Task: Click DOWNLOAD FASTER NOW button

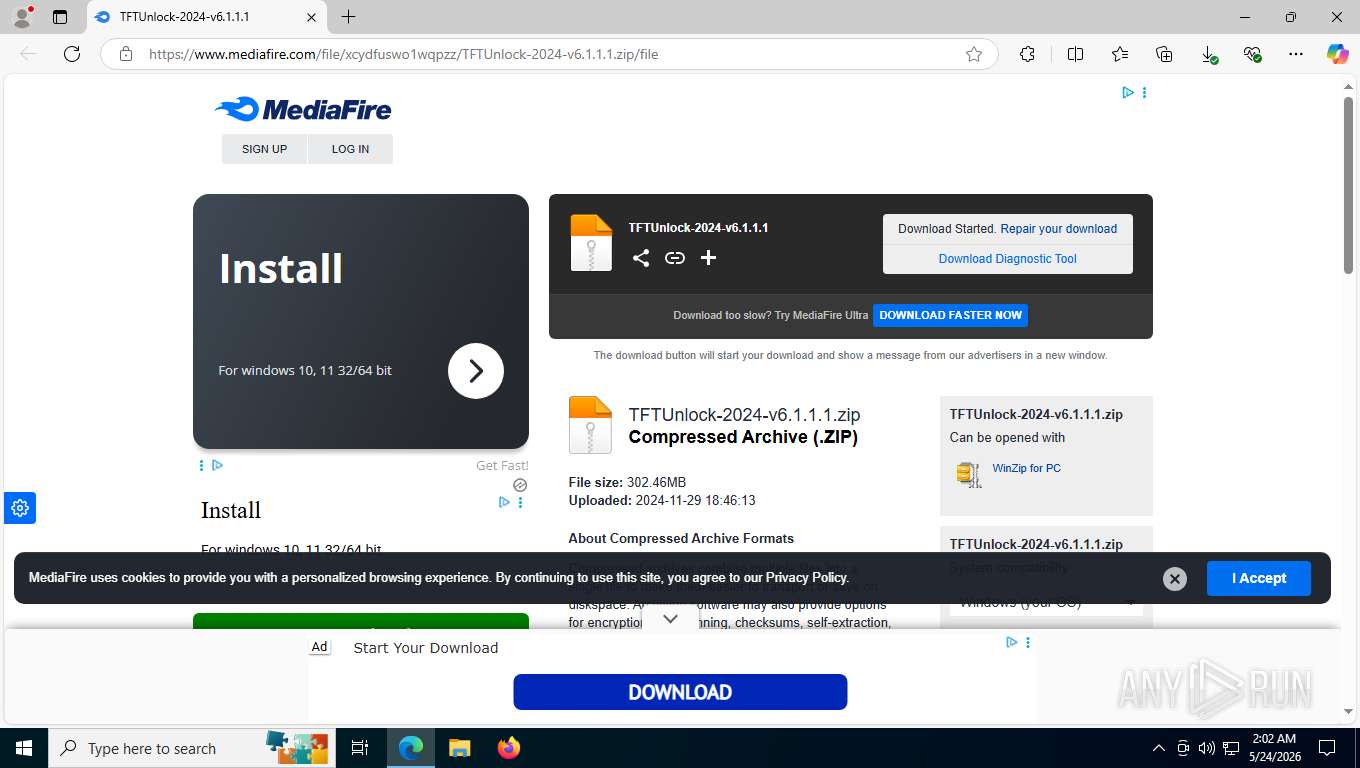Action: 950,315
